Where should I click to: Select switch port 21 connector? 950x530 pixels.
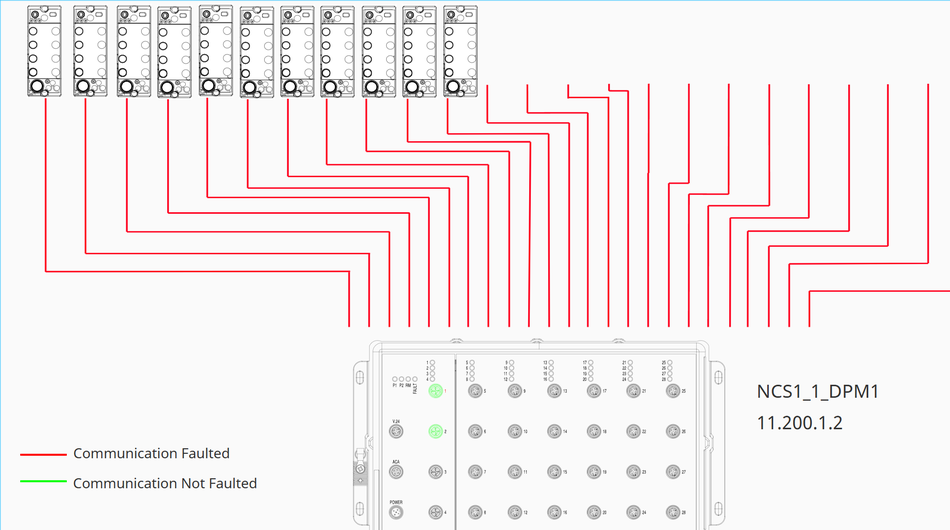click(x=632, y=391)
